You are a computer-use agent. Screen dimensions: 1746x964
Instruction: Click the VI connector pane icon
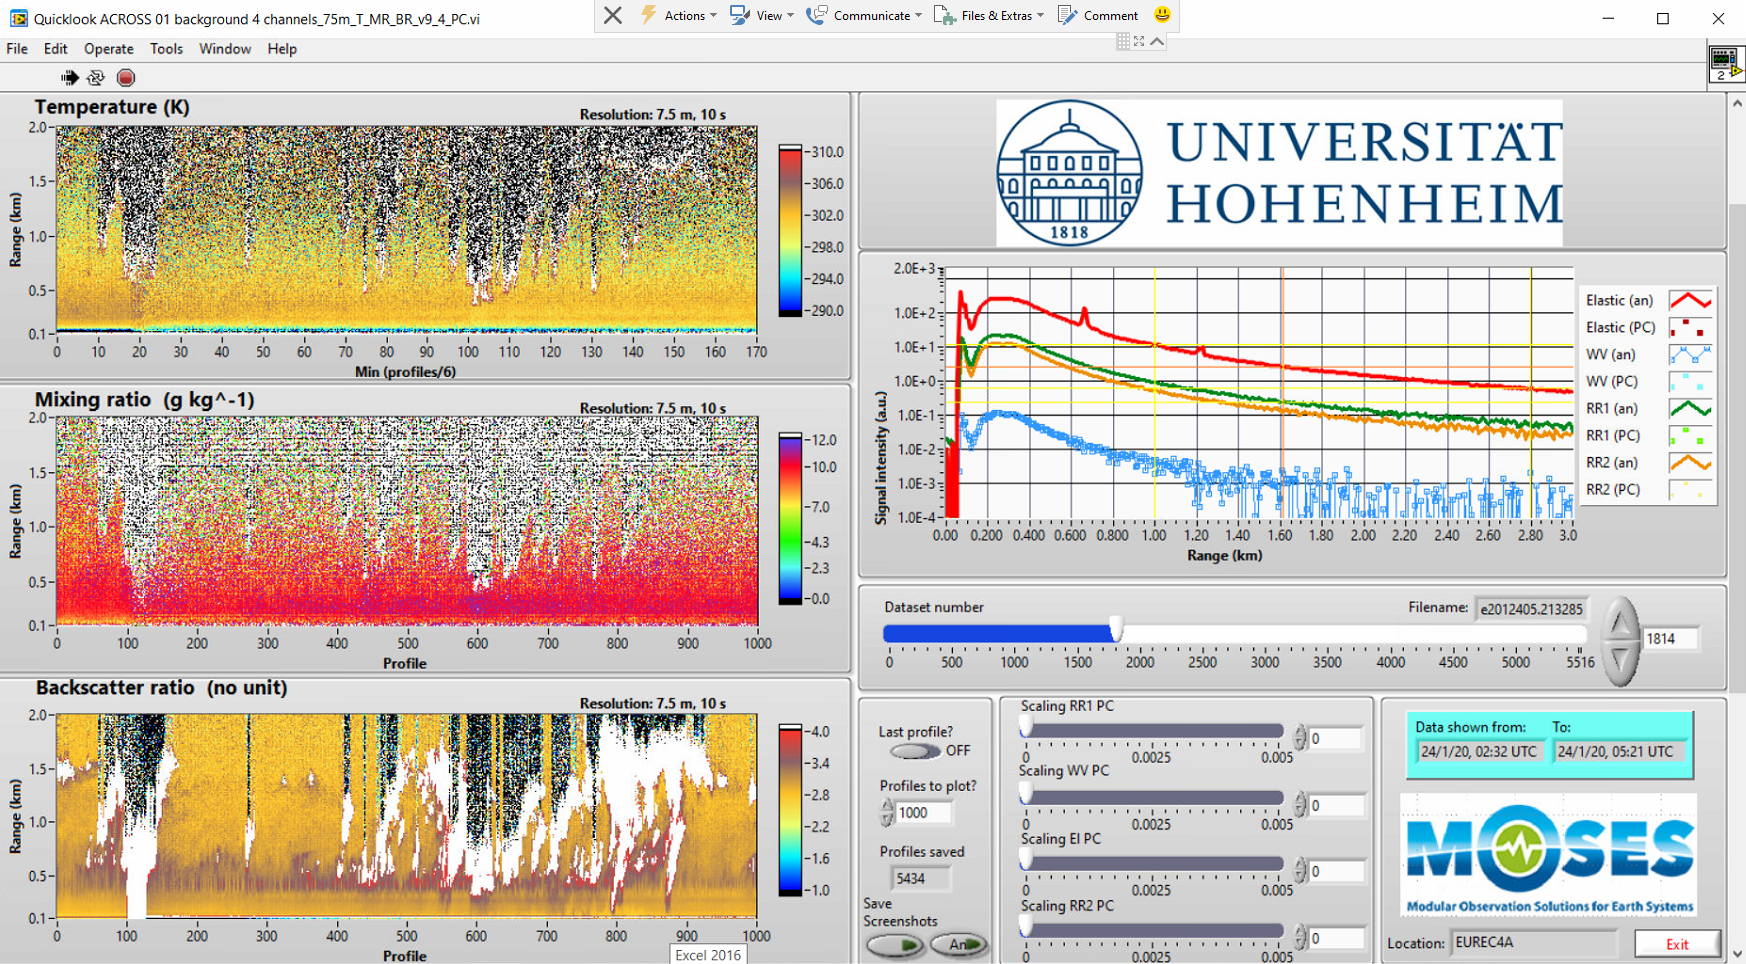click(1724, 65)
